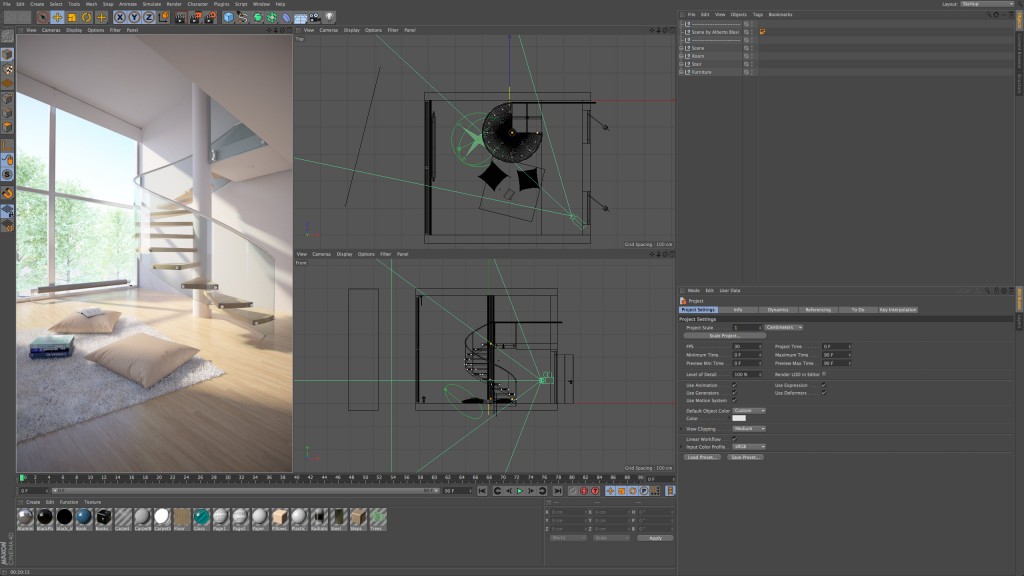Click Render View clapperboard icon
Viewport: 1024px width, 576px height.
pos(180,18)
